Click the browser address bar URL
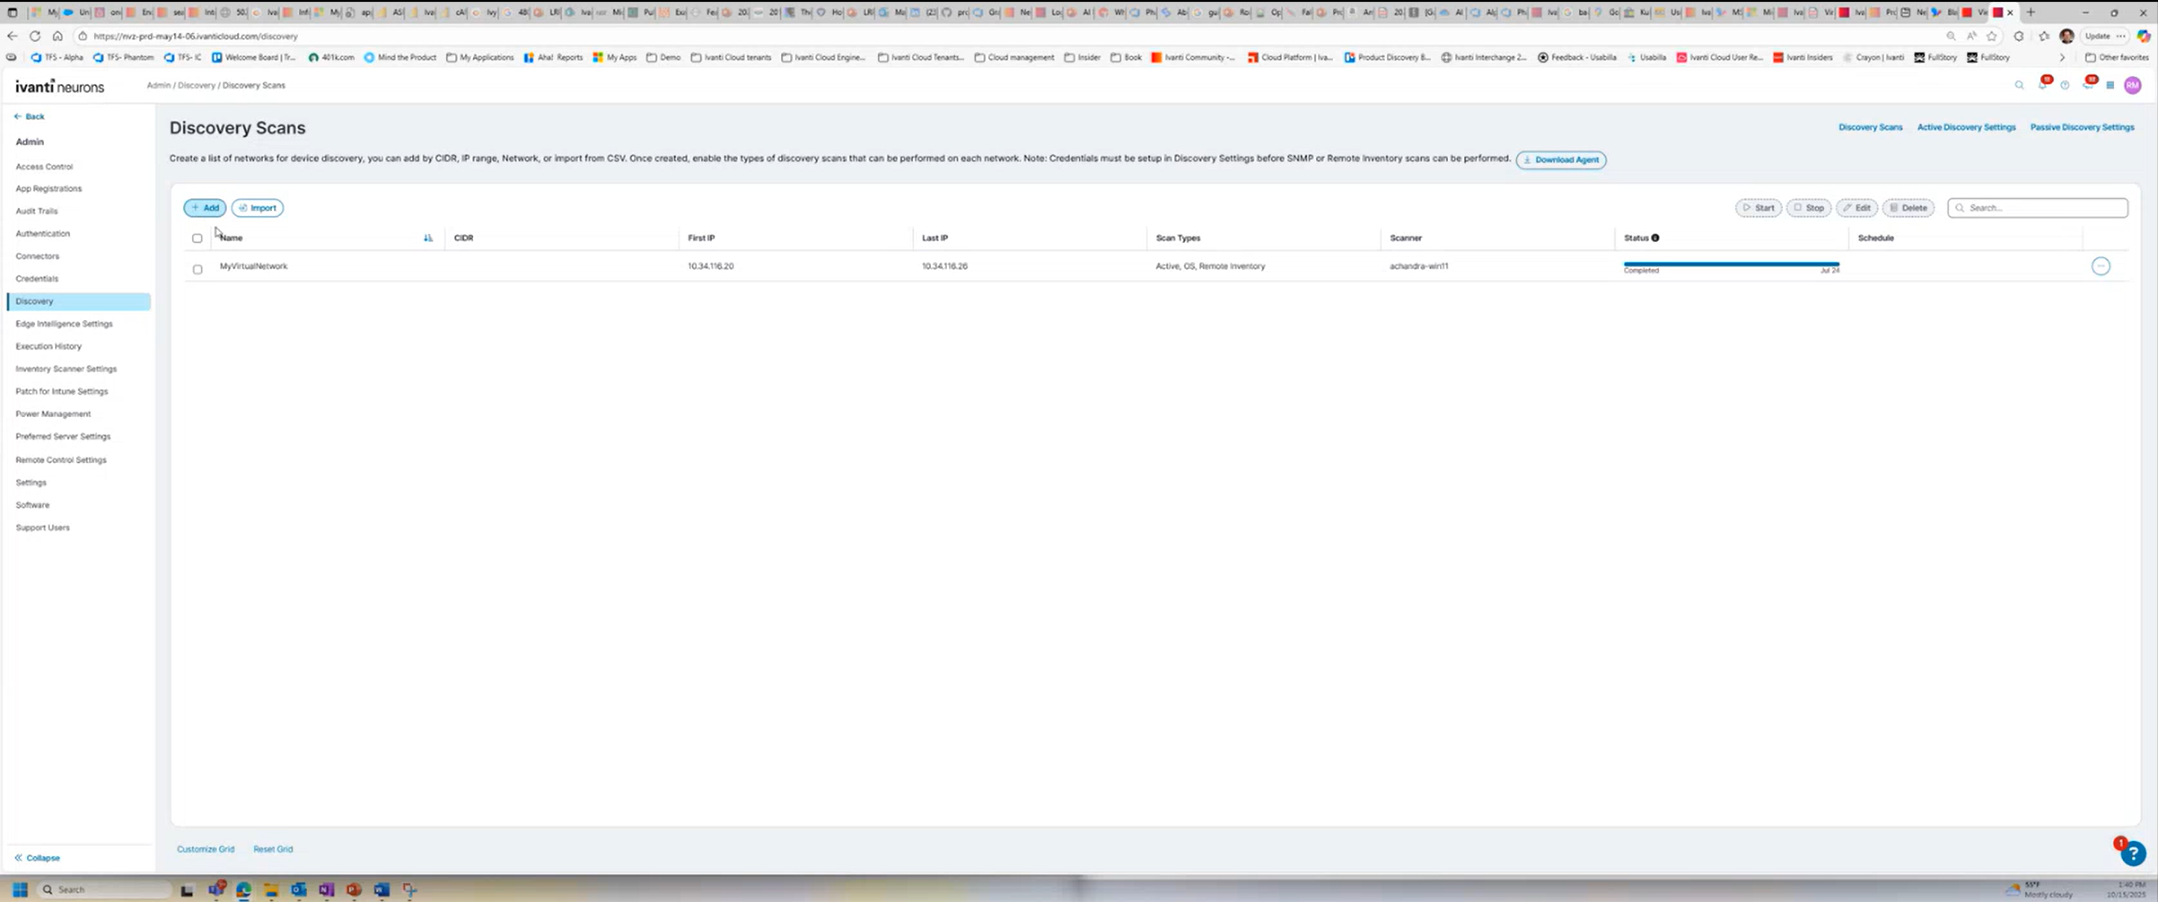Image resolution: width=2158 pixels, height=902 pixels. click(x=196, y=36)
